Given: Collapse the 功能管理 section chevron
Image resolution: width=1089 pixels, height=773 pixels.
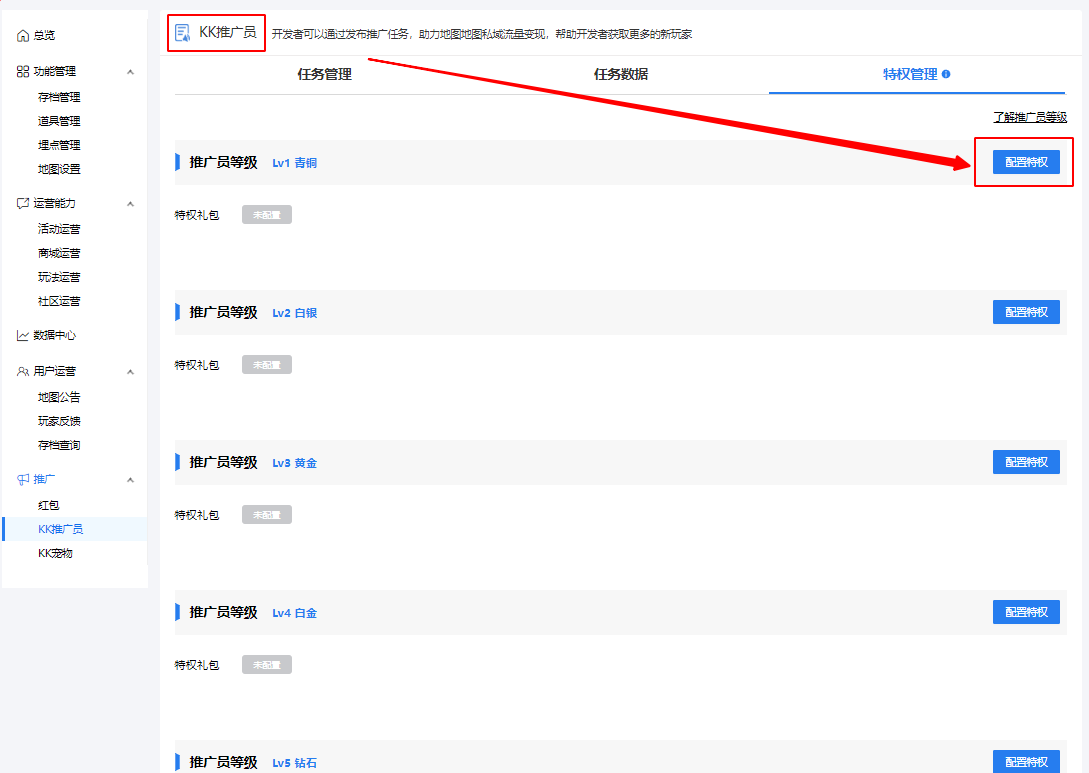Looking at the screenshot, I should [130, 72].
